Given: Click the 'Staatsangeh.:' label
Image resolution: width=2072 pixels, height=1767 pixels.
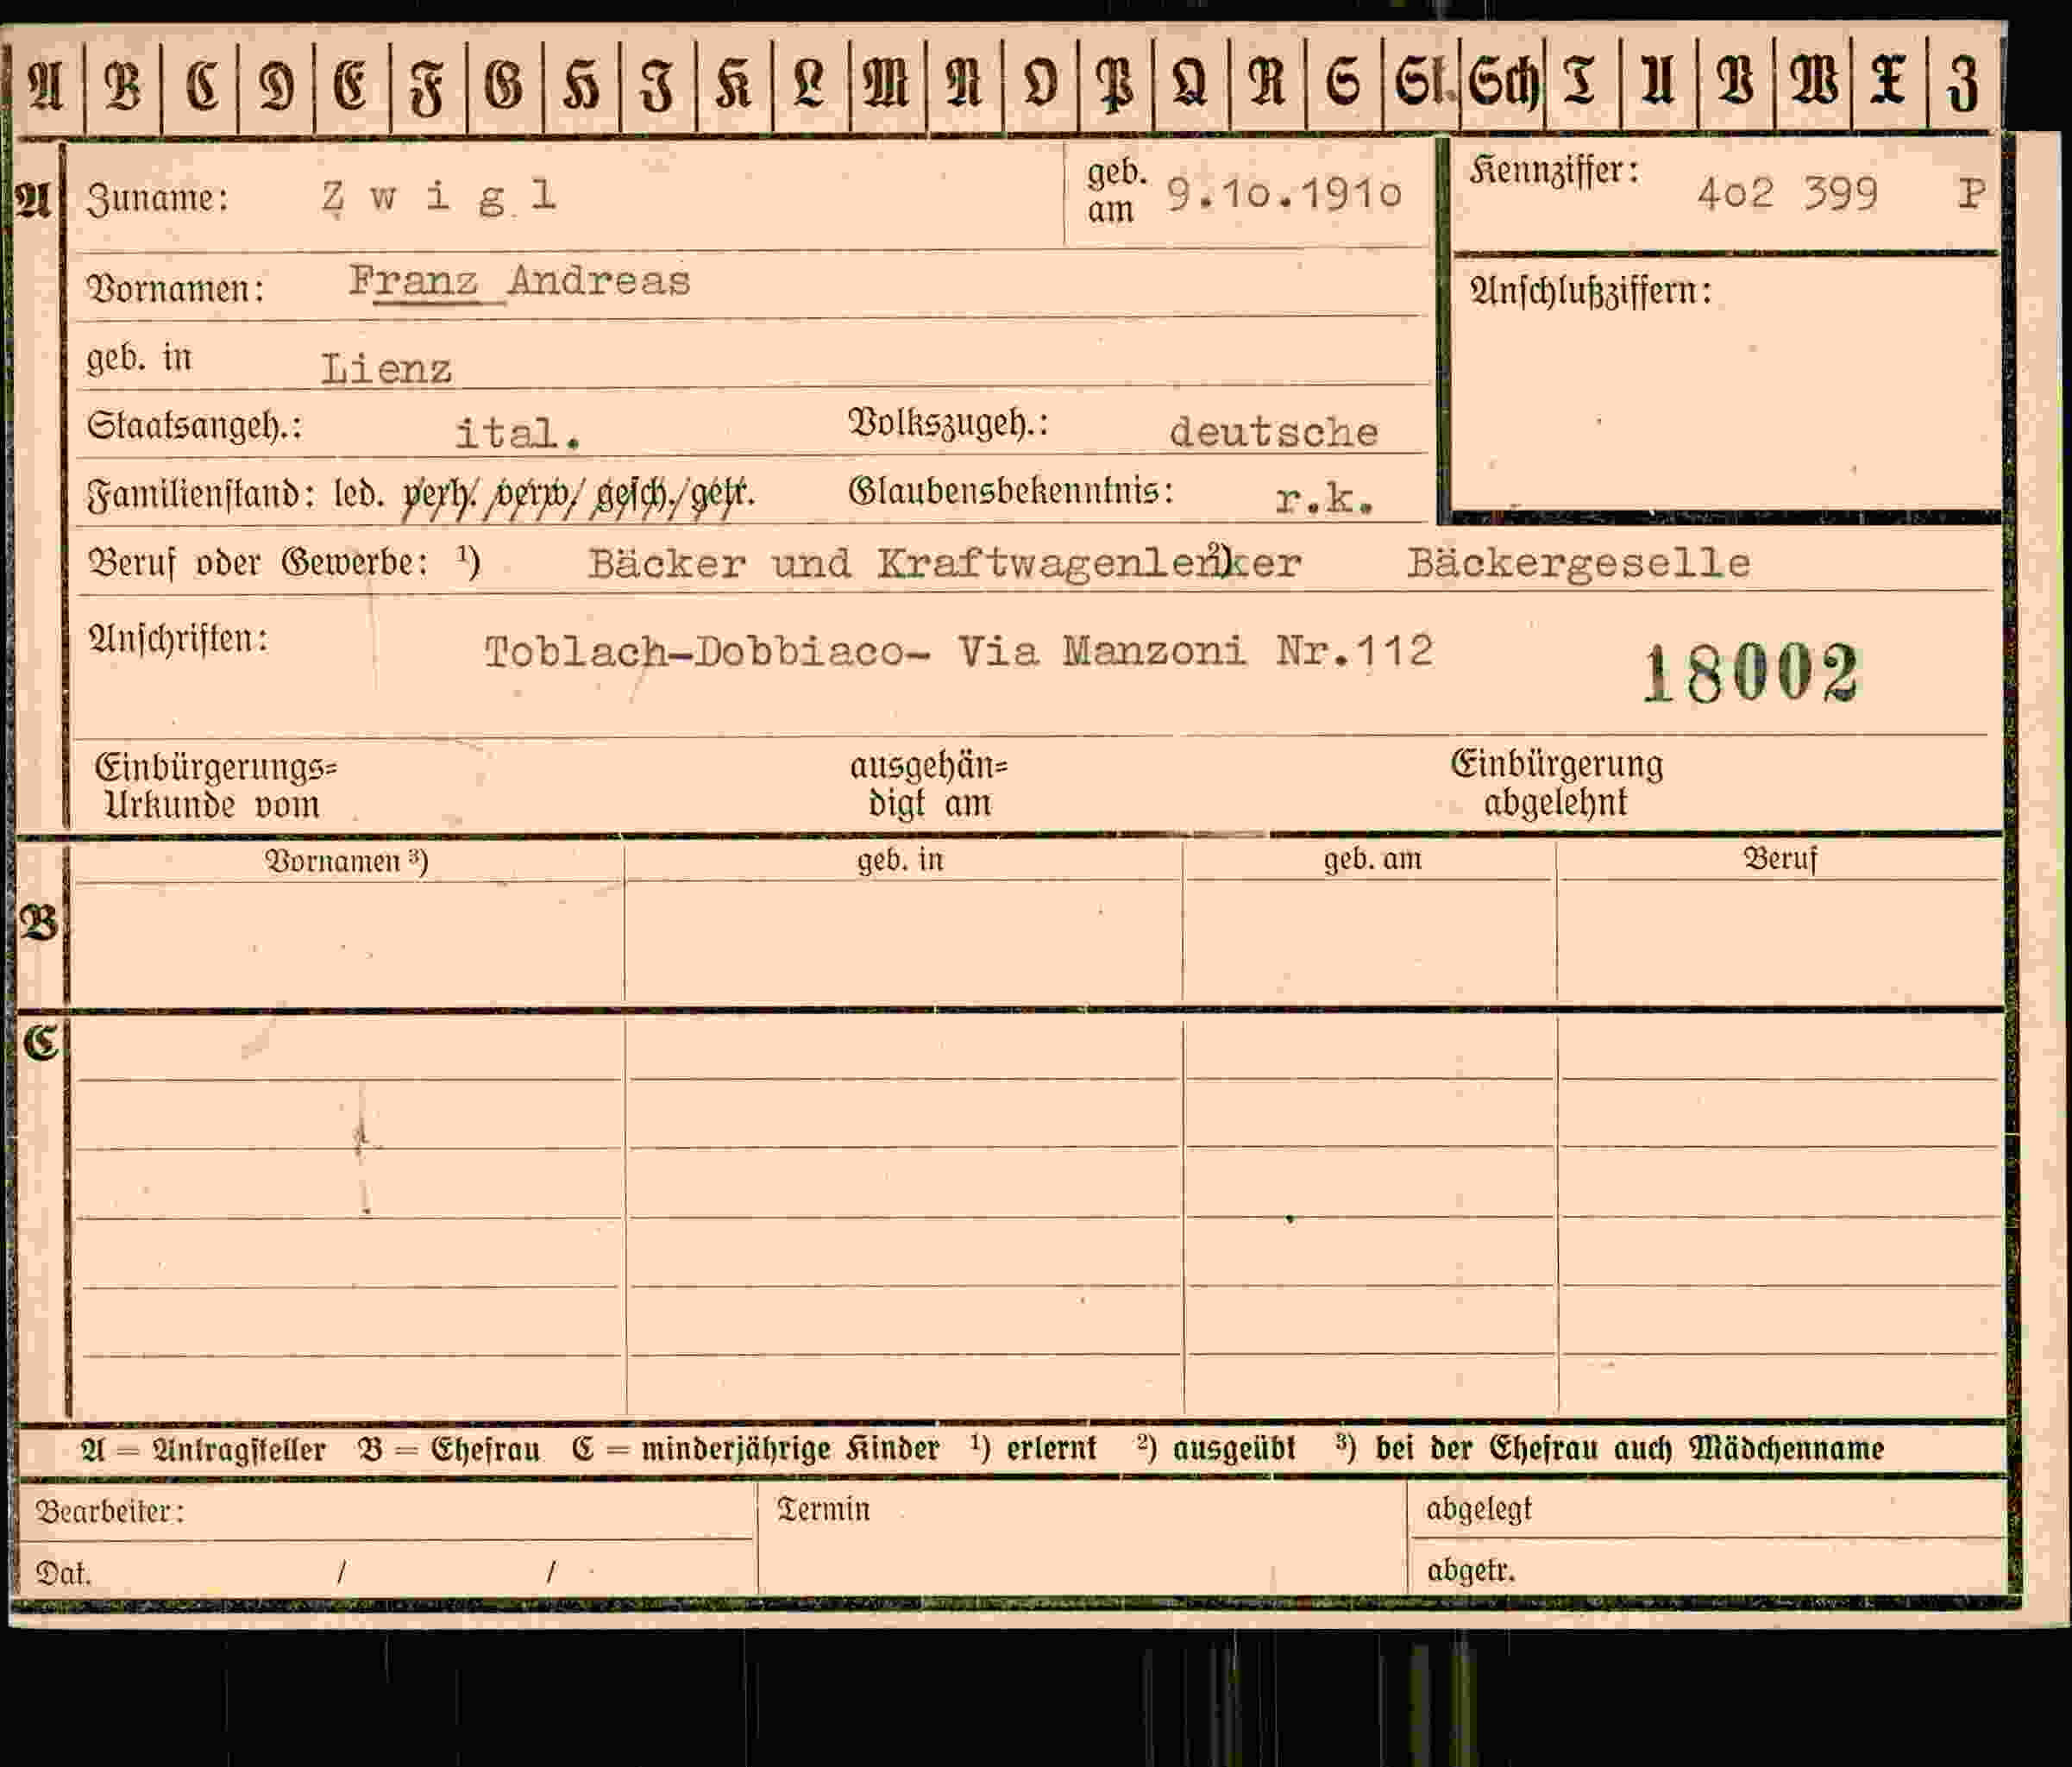Looking at the screenshot, I should pyautogui.click(x=194, y=426).
